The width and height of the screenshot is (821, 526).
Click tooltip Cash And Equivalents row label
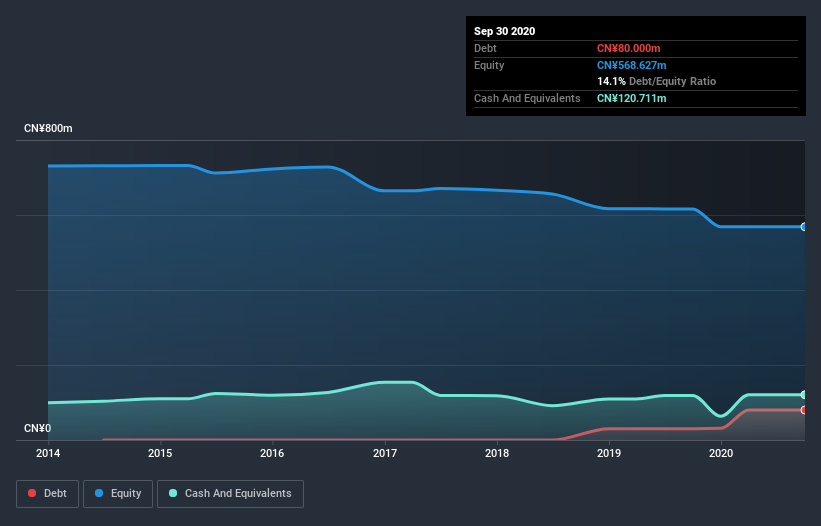tap(527, 98)
